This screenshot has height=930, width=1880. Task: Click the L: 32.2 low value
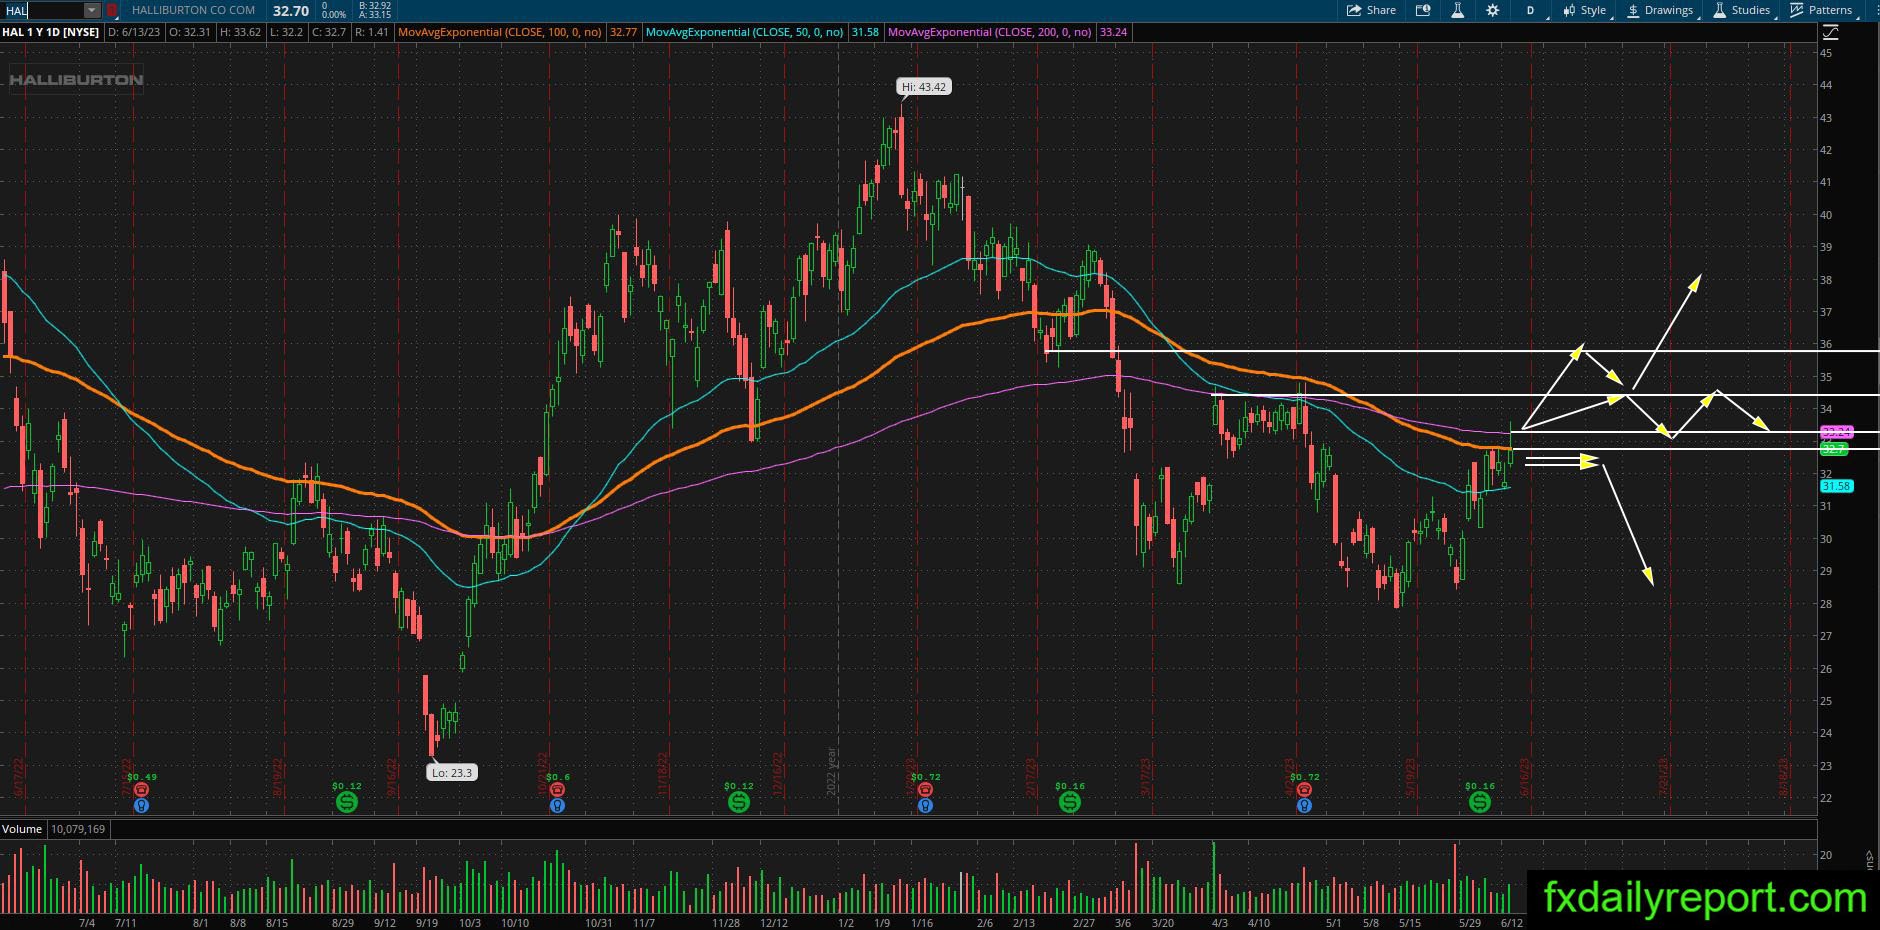tap(287, 32)
